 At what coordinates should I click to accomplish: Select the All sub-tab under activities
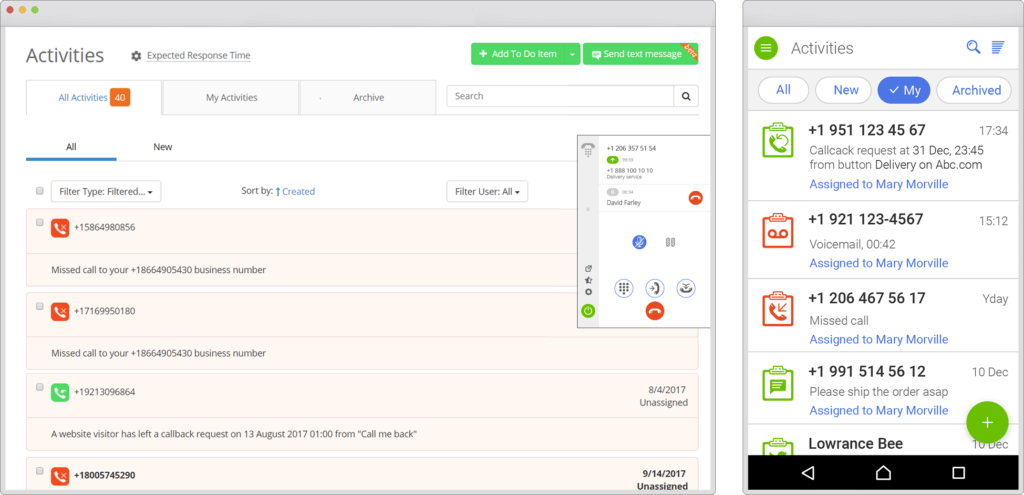point(71,147)
